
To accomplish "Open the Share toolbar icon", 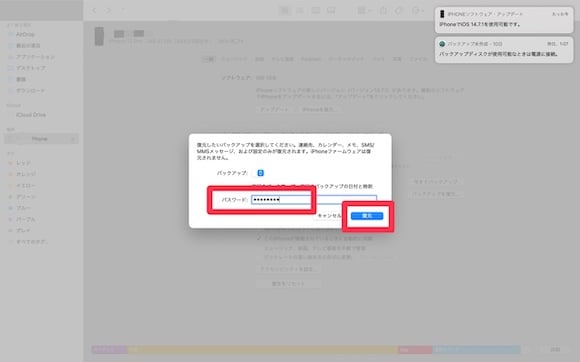I will click(383, 10).
